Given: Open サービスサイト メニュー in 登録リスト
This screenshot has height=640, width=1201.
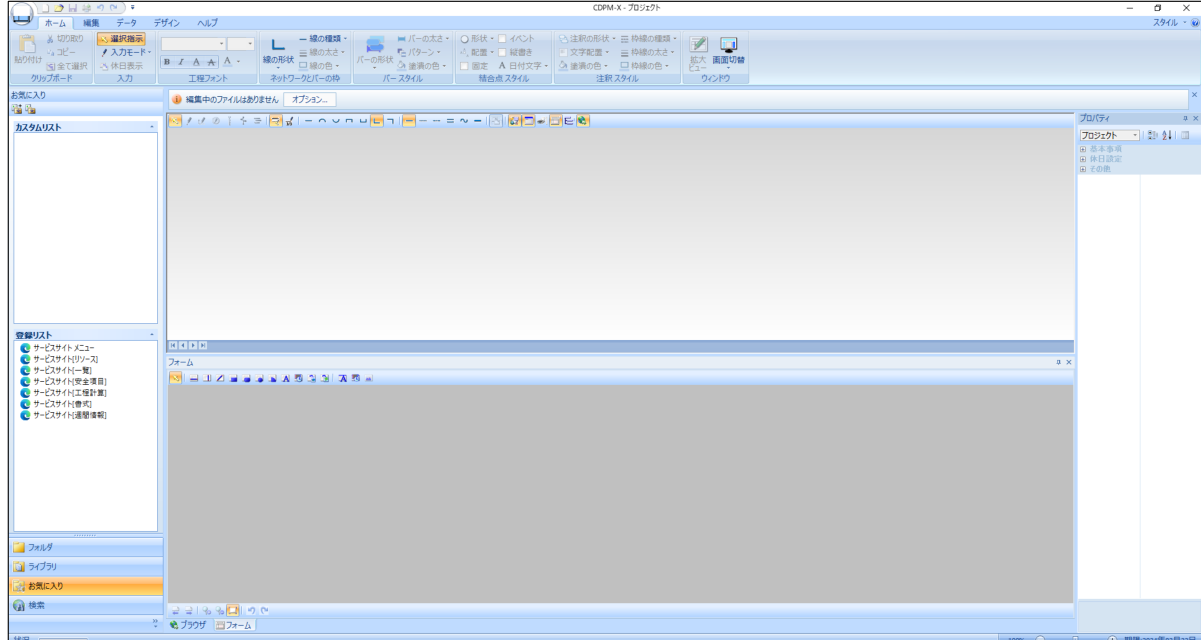Looking at the screenshot, I should click(x=59, y=347).
